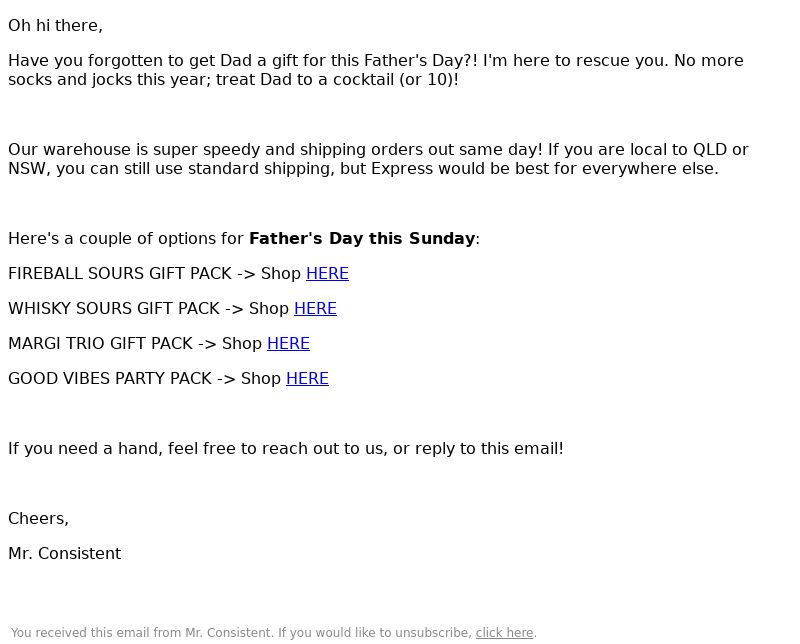Click the 'Mr. Consistent' signature line
Screen dimensions: 800x644
(65, 554)
